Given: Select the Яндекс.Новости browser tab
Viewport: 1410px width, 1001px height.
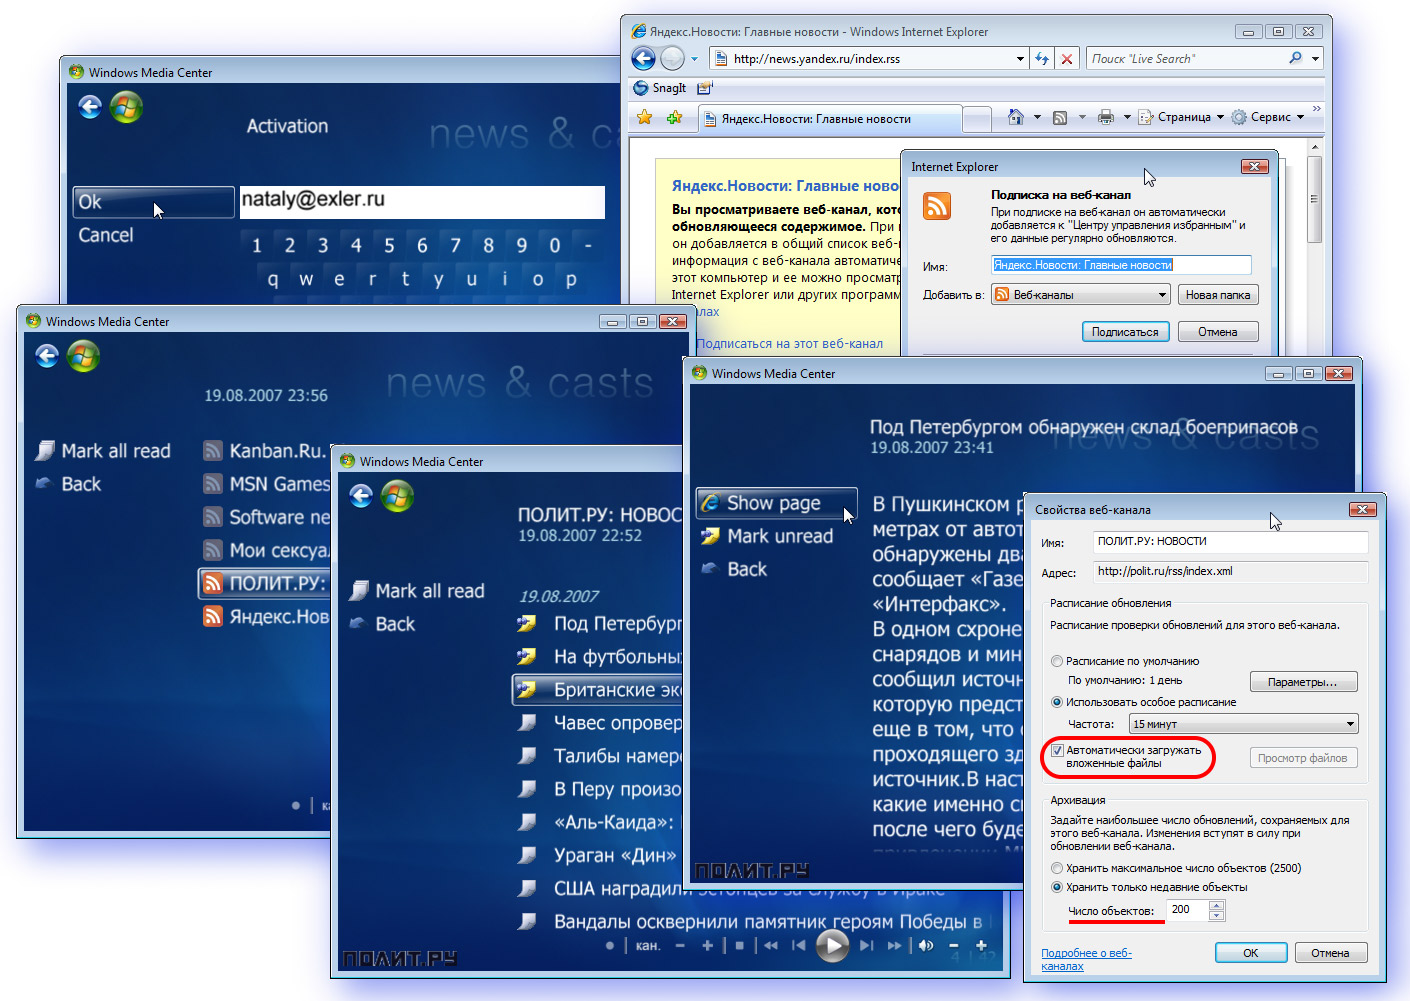Looking at the screenshot, I should pyautogui.click(x=829, y=119).
